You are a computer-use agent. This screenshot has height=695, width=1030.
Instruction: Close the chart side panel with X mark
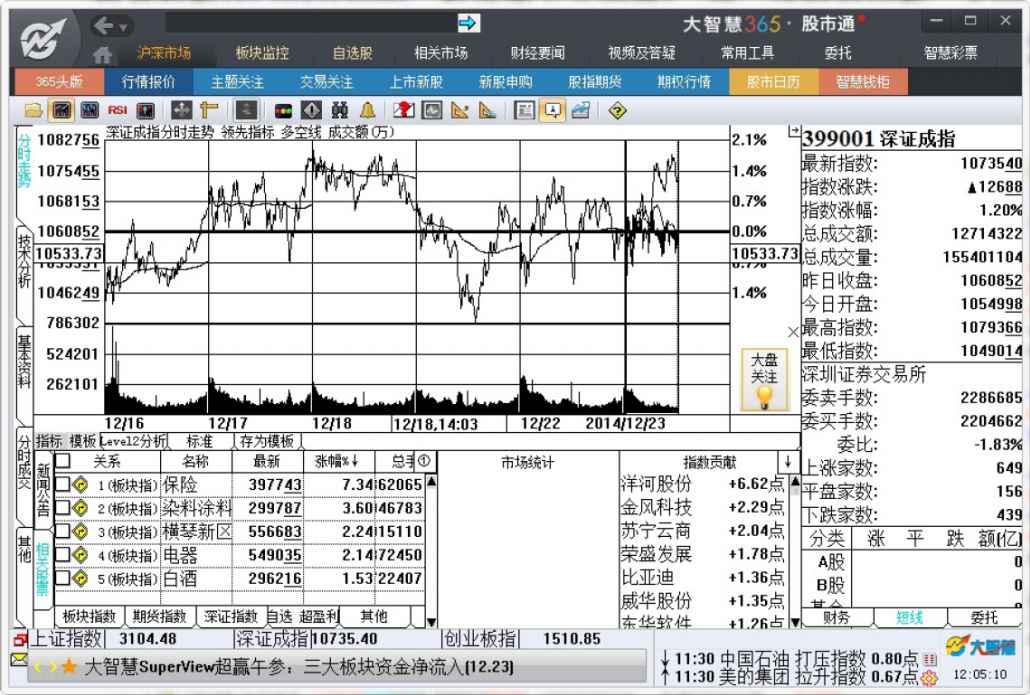(x=793, y=332)
